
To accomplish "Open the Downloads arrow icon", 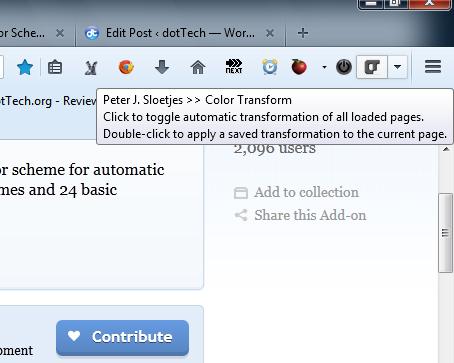I will 162,67.
